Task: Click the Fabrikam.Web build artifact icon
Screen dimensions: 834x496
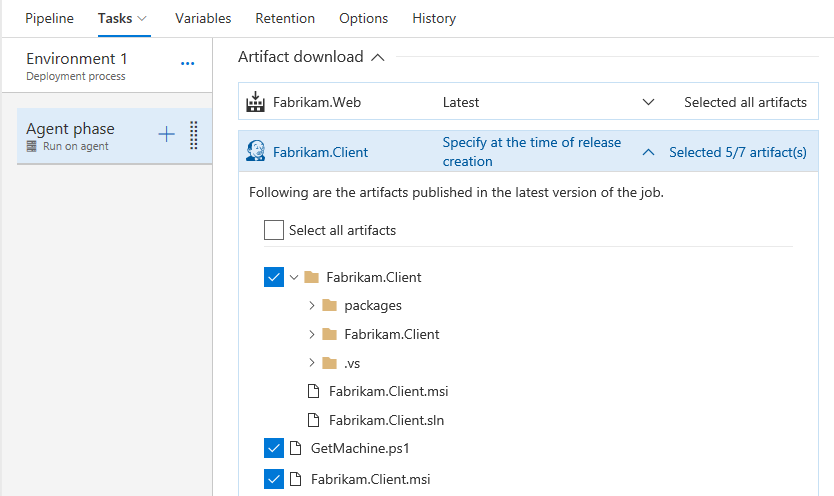Action: (x=255, y=102)
